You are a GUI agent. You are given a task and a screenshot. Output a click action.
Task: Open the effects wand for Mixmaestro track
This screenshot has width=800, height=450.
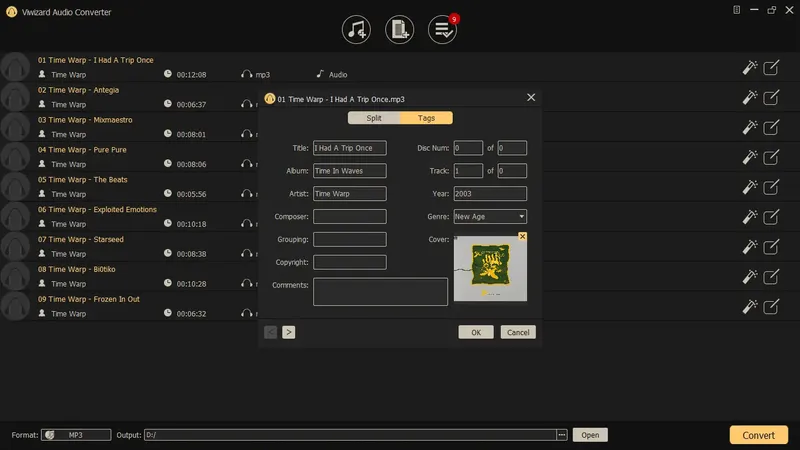749,127
